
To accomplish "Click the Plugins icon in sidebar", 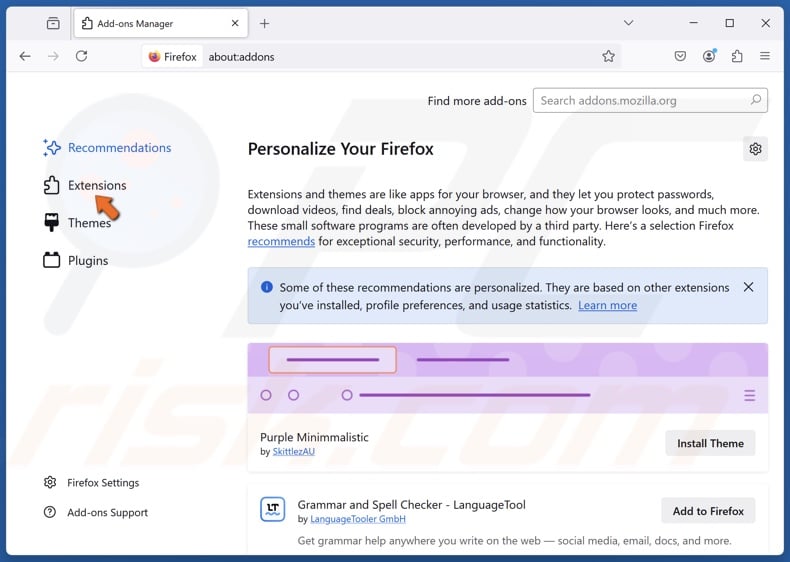I will pos(51,260).
